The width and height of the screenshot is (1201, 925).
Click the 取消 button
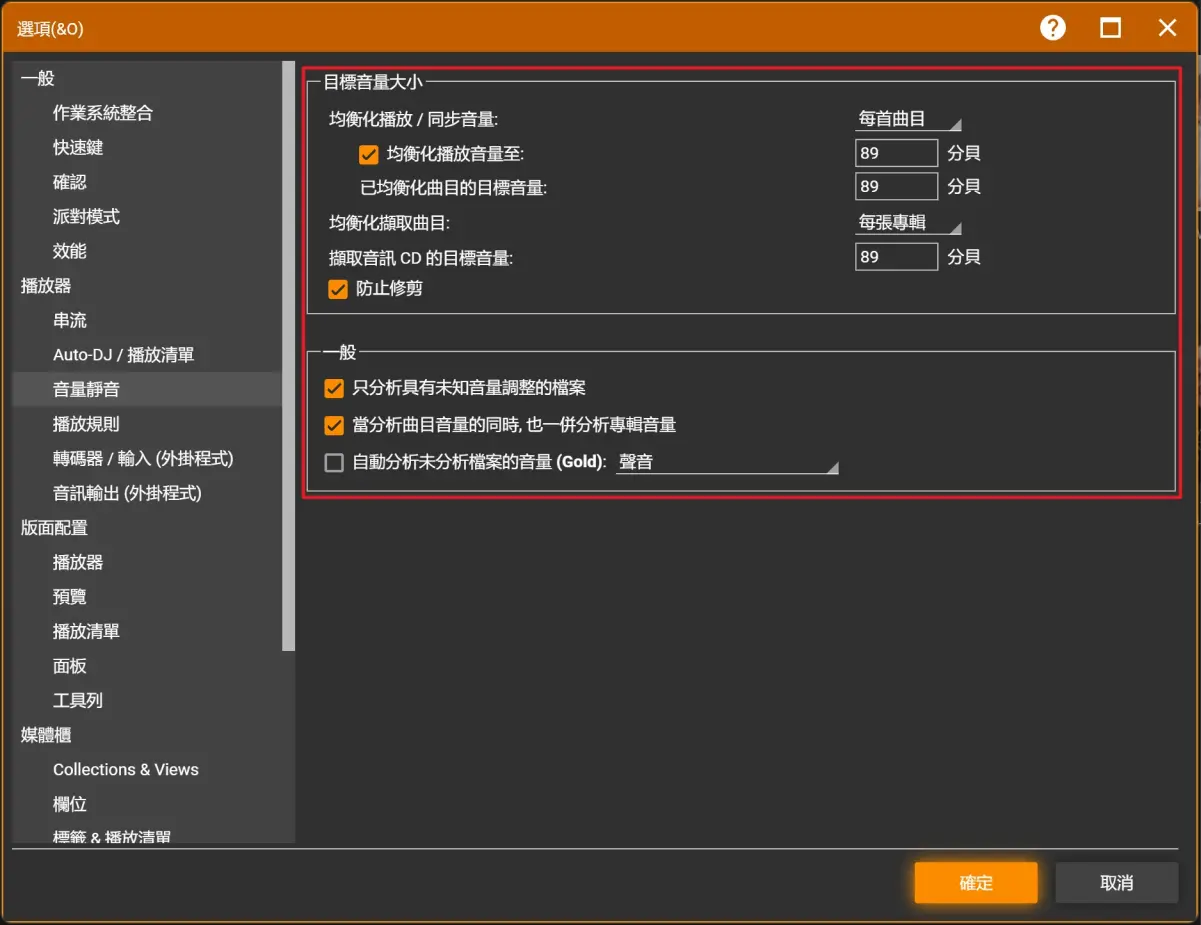click(x=1117, y=883)
